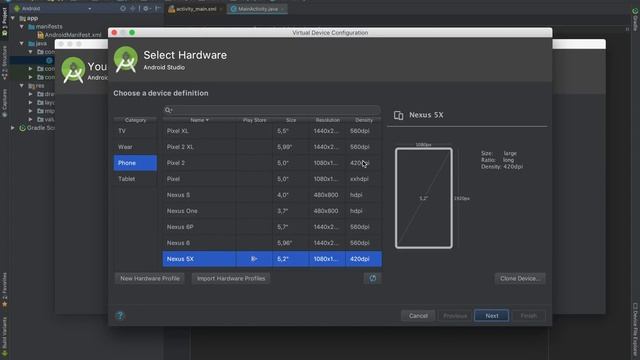The height and width of the screenshot is (360, 640).
Task: Sort by the Size column header
Action: (291, 120)
